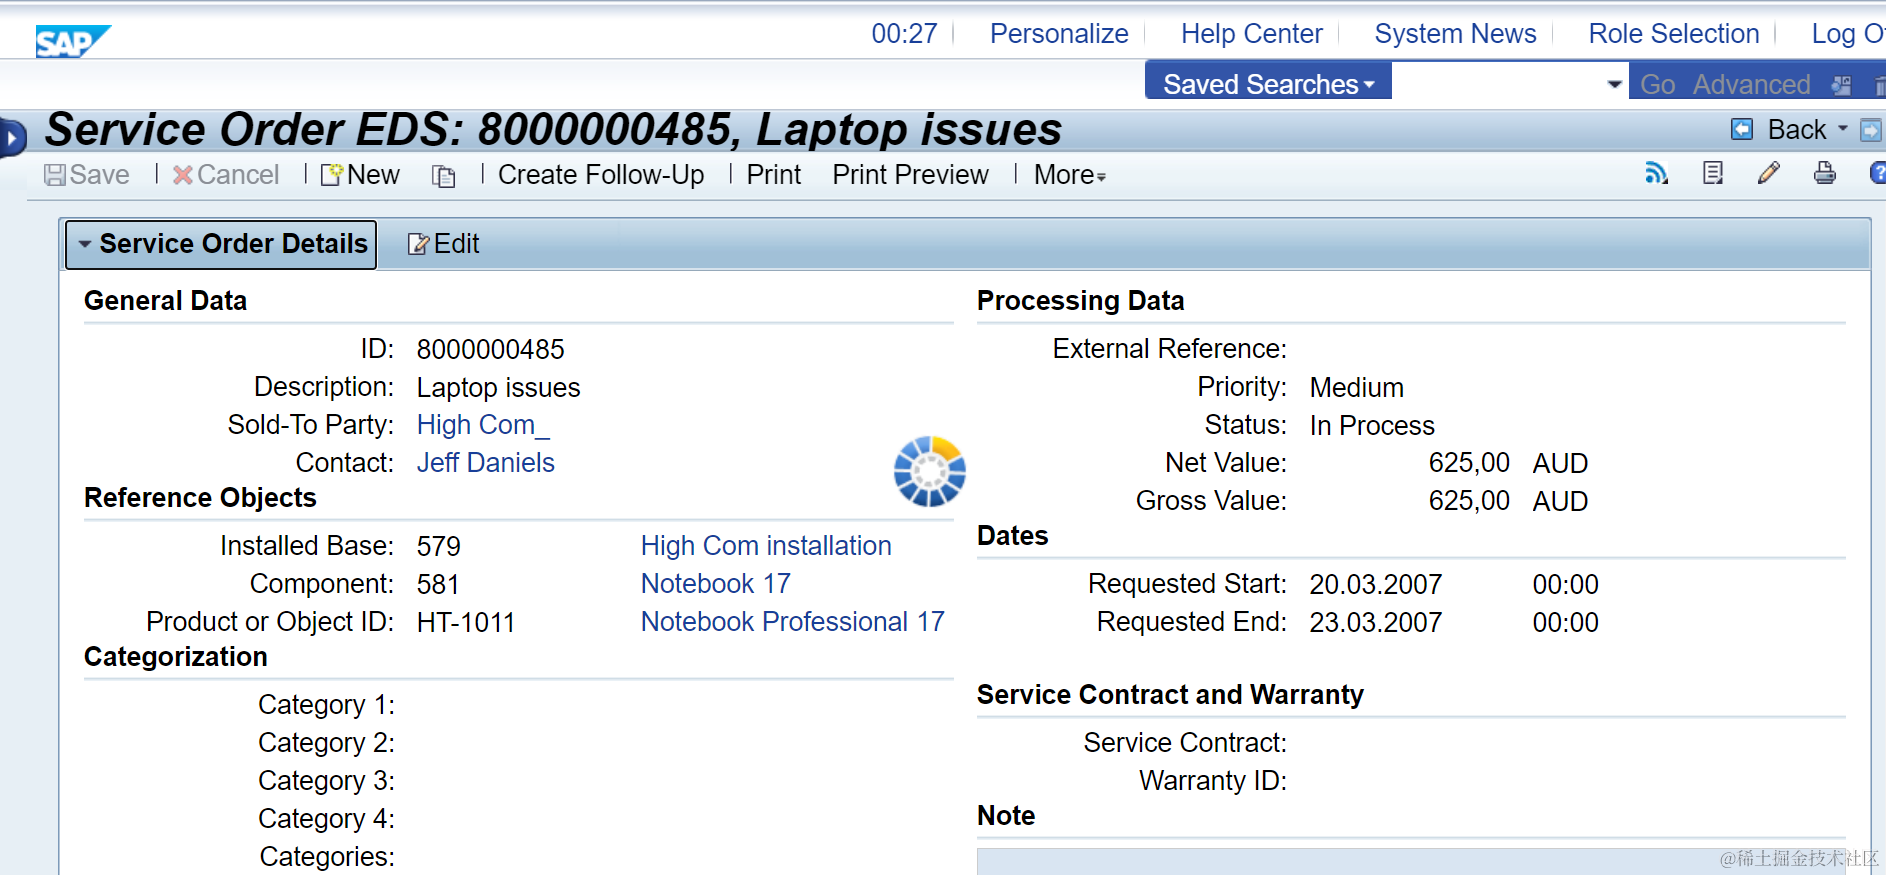Click Requested End date 23.03.2007
1886x875 pixels.
coord(1376,623)
